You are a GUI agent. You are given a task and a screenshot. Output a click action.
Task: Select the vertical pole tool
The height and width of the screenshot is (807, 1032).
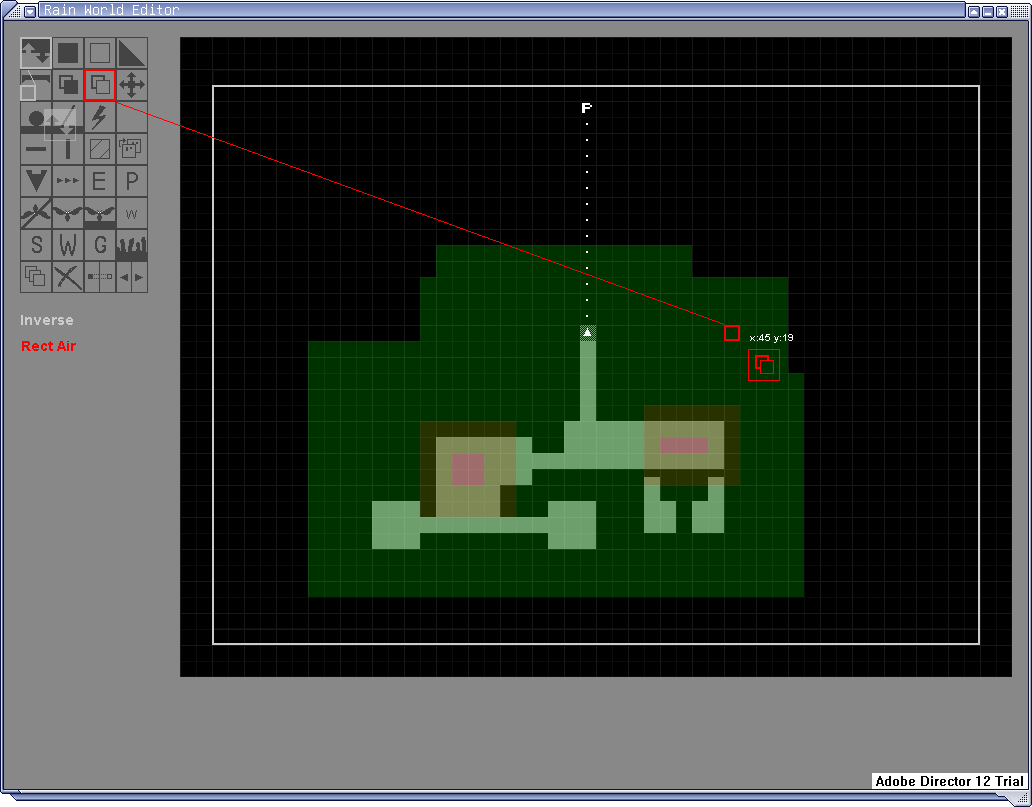click(67, 149)
